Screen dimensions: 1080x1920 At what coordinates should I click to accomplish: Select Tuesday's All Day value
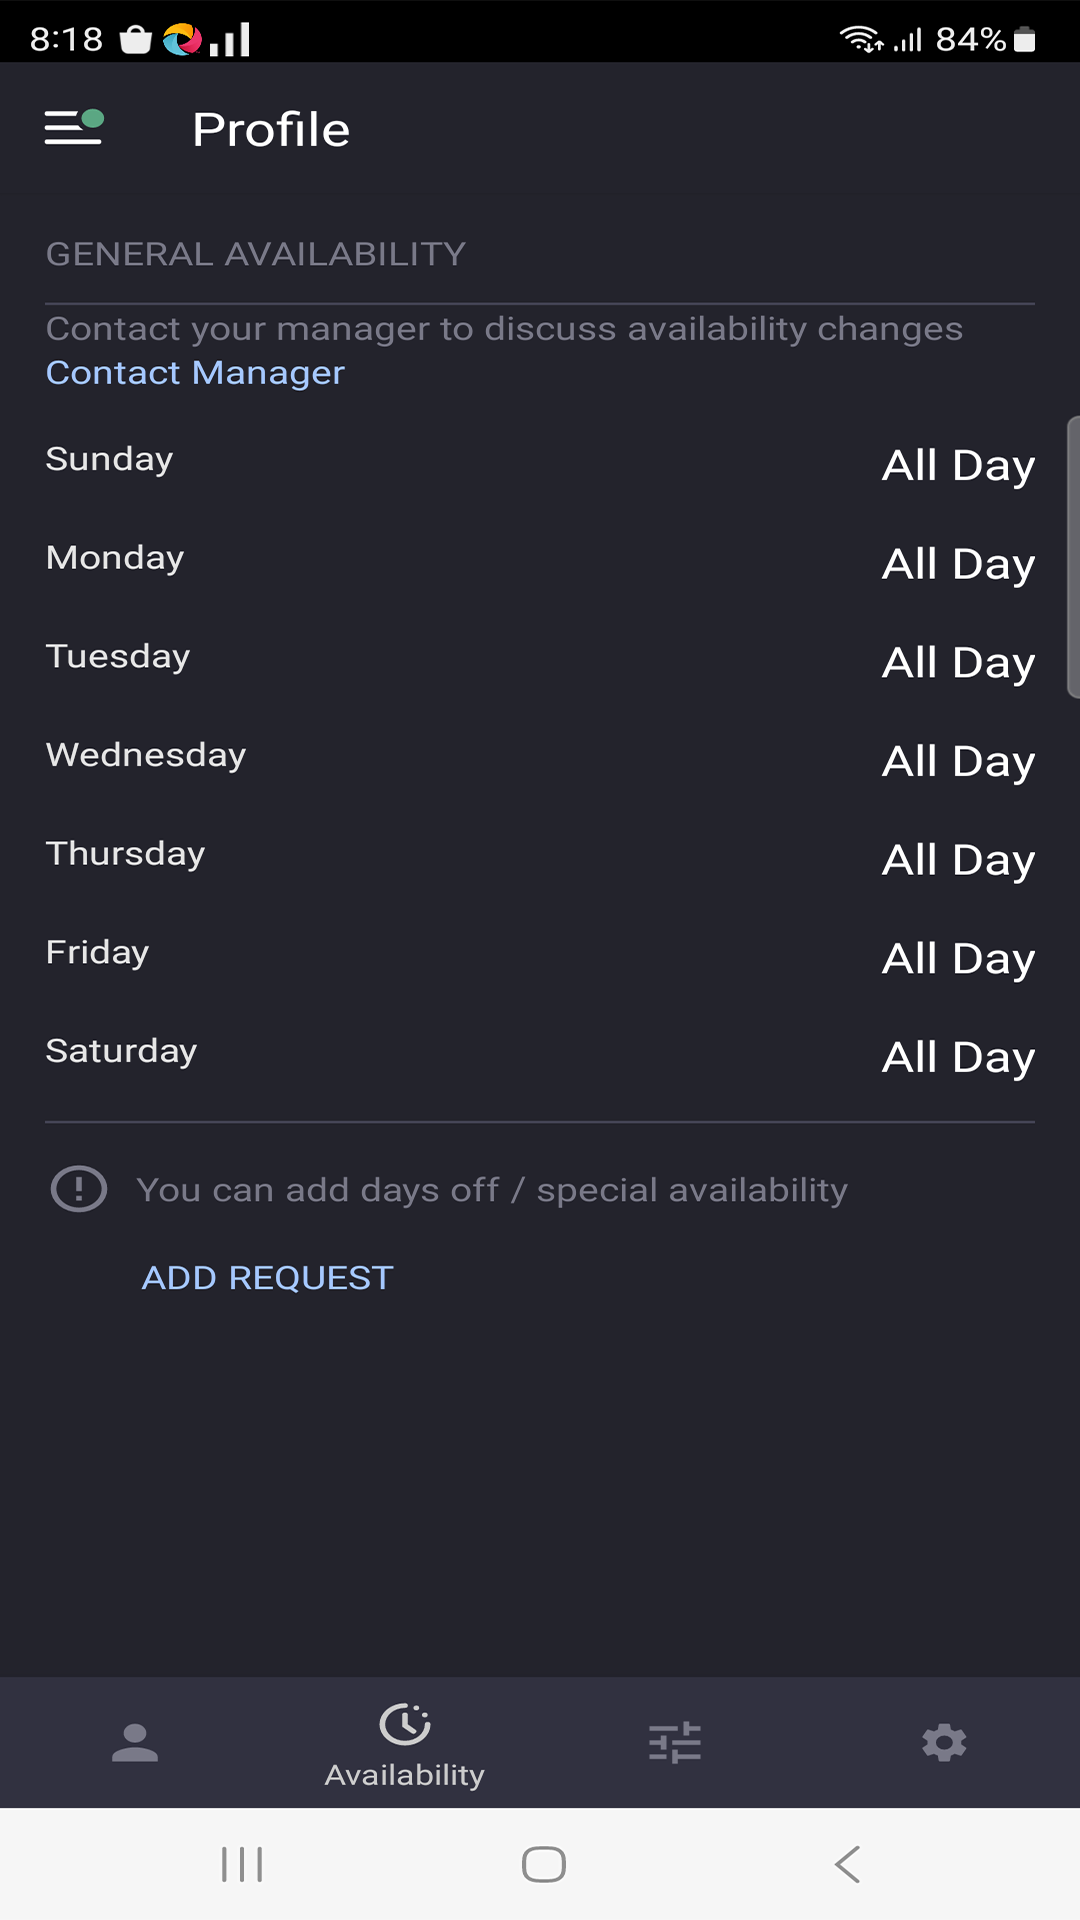(958, 663)
